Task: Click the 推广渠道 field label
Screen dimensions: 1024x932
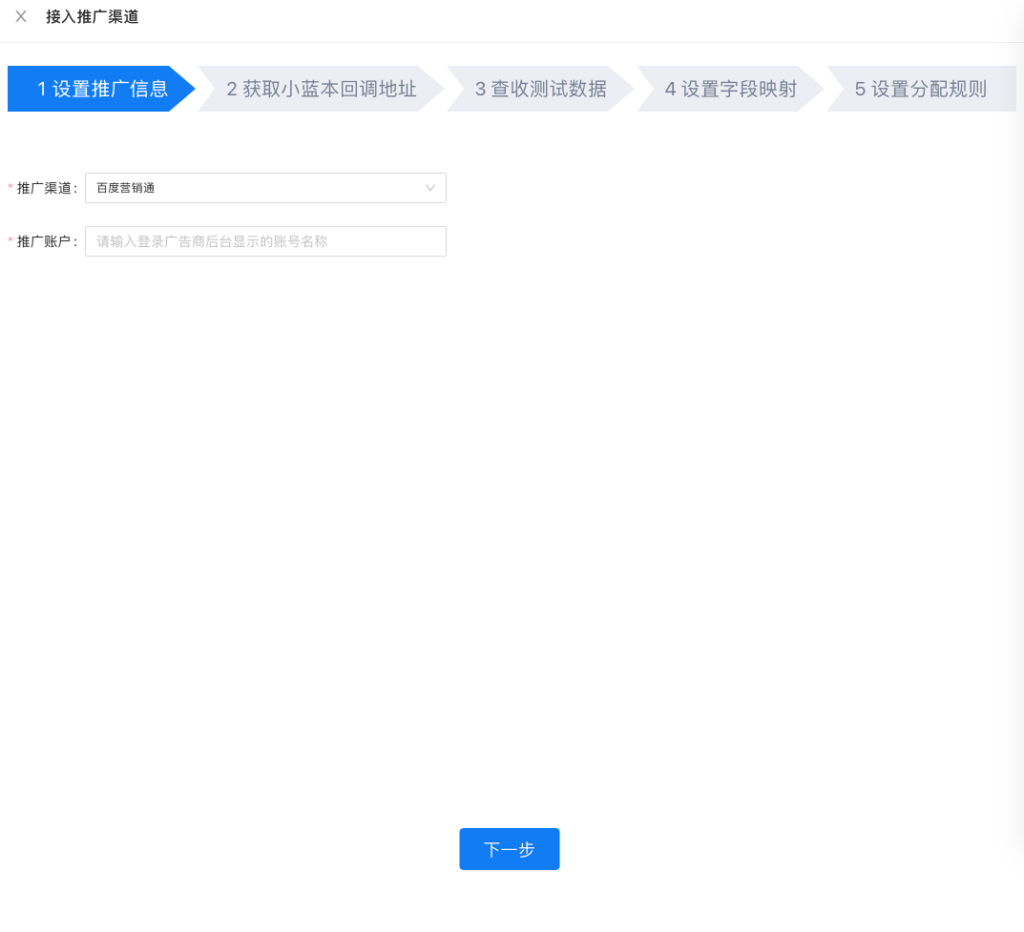Action: pyautogui.click(x=47, y=188)
